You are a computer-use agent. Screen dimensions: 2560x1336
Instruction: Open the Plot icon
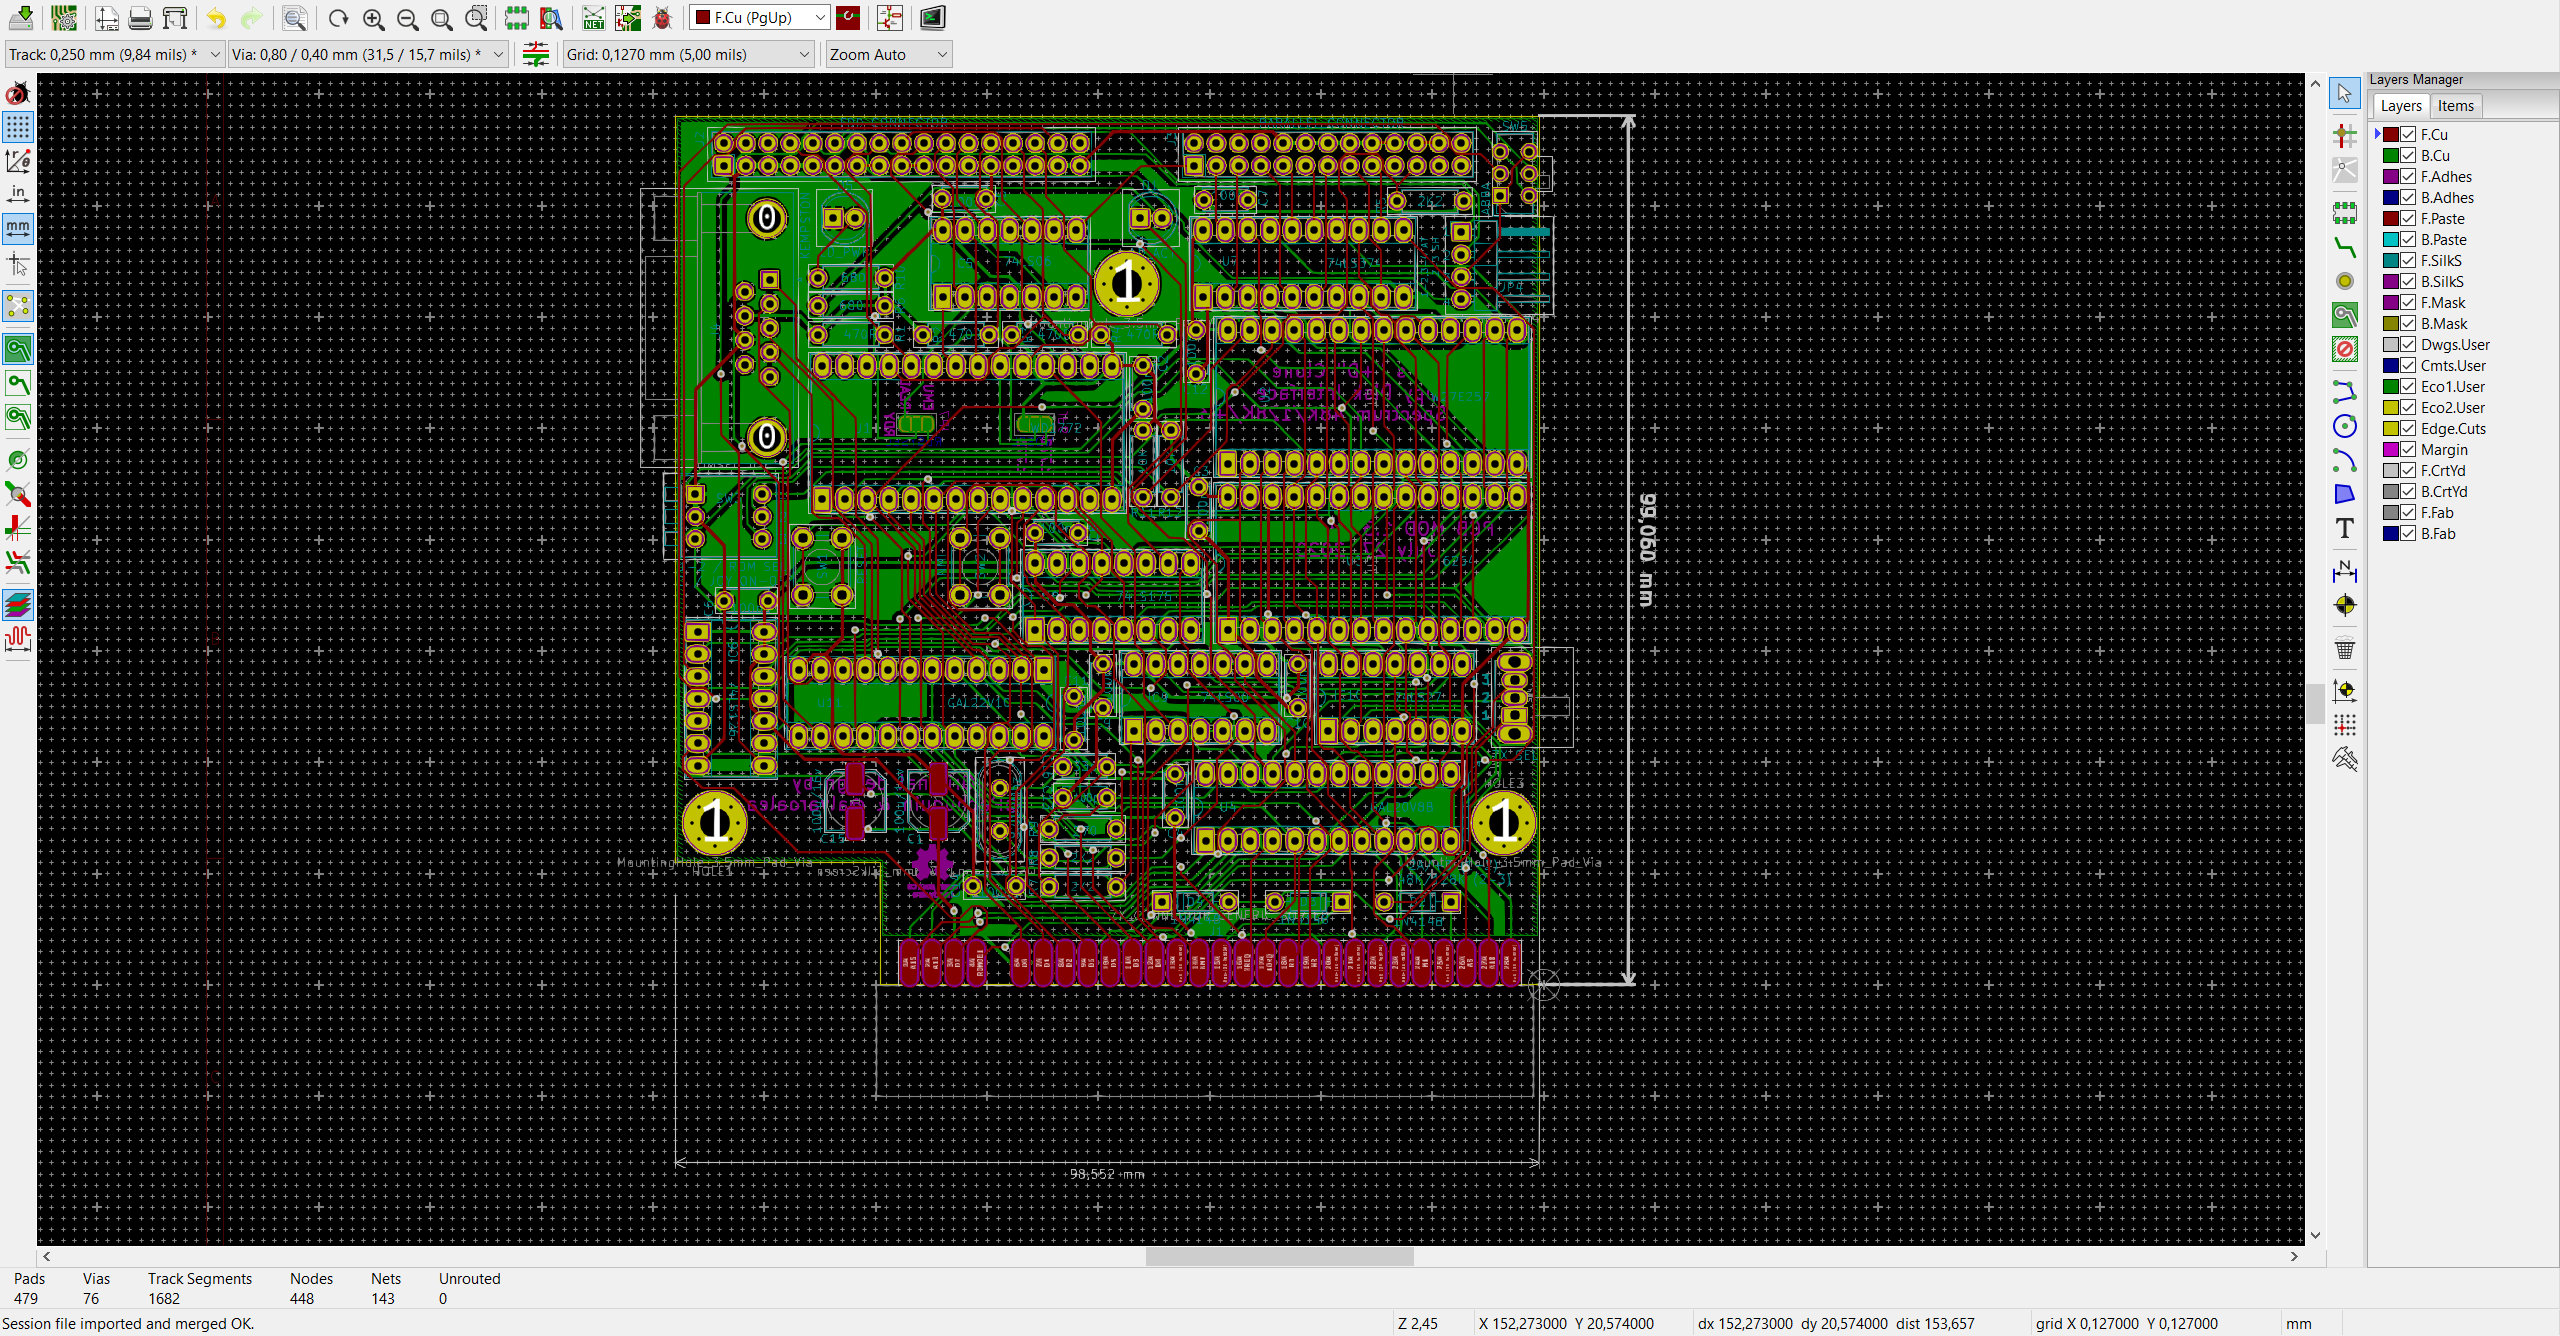coord(175,18)
